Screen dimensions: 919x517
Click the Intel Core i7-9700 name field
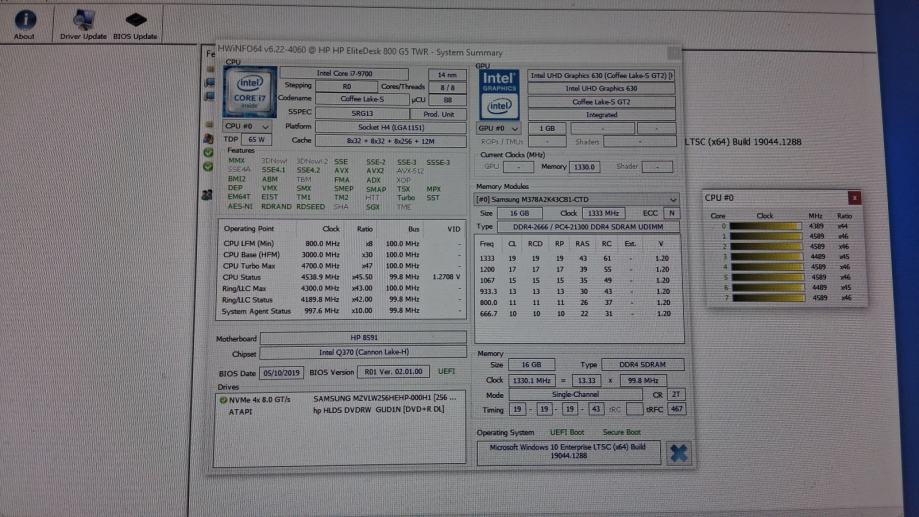344,73
